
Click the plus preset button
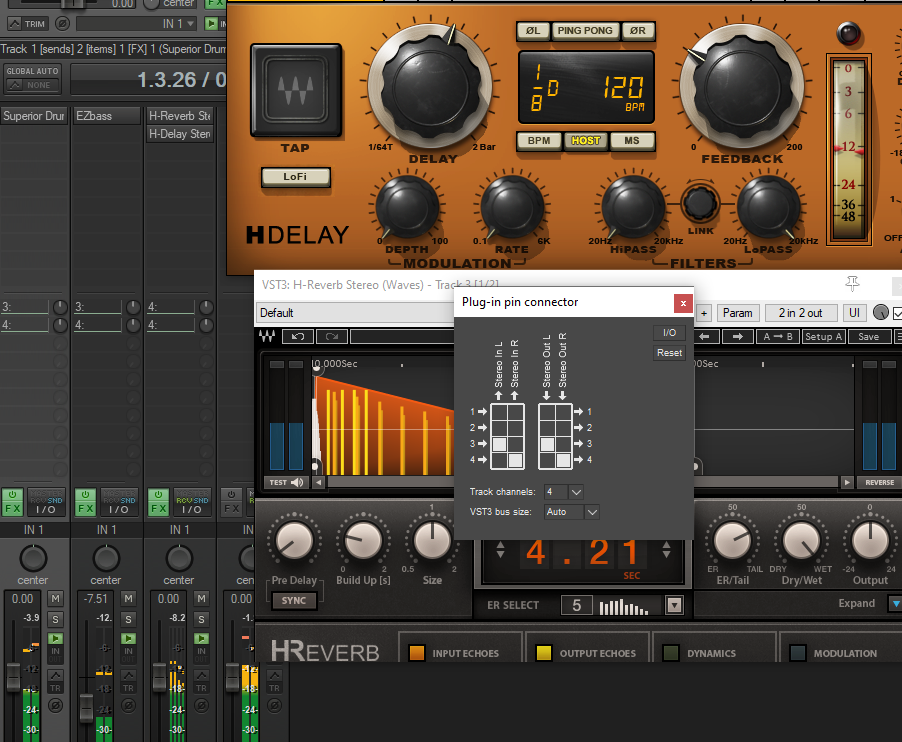coord(704,313)
